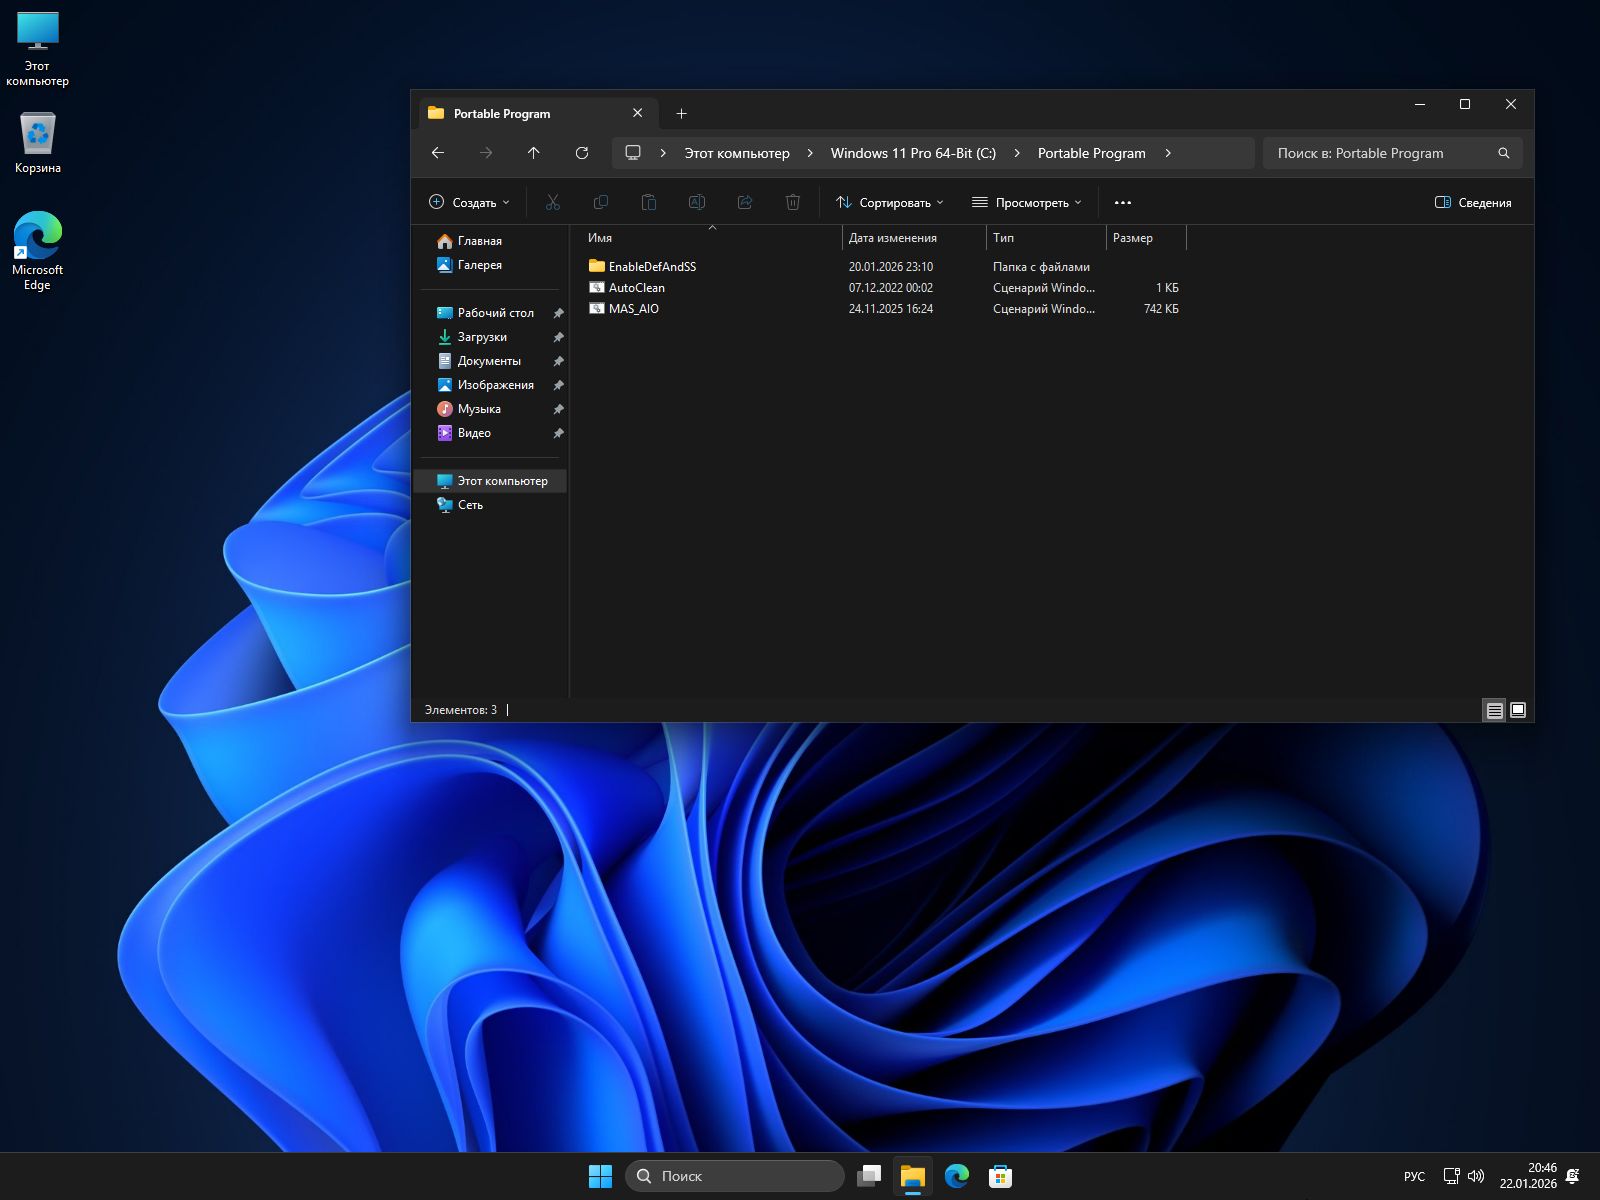Viewport: 1600px width, 1200px height.
Task: Open Загрузки in the sidebar
Action: [x=482, y=337]
